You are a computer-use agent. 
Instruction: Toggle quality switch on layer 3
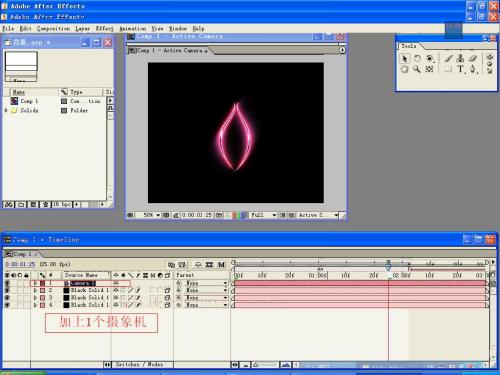point(131,298)
